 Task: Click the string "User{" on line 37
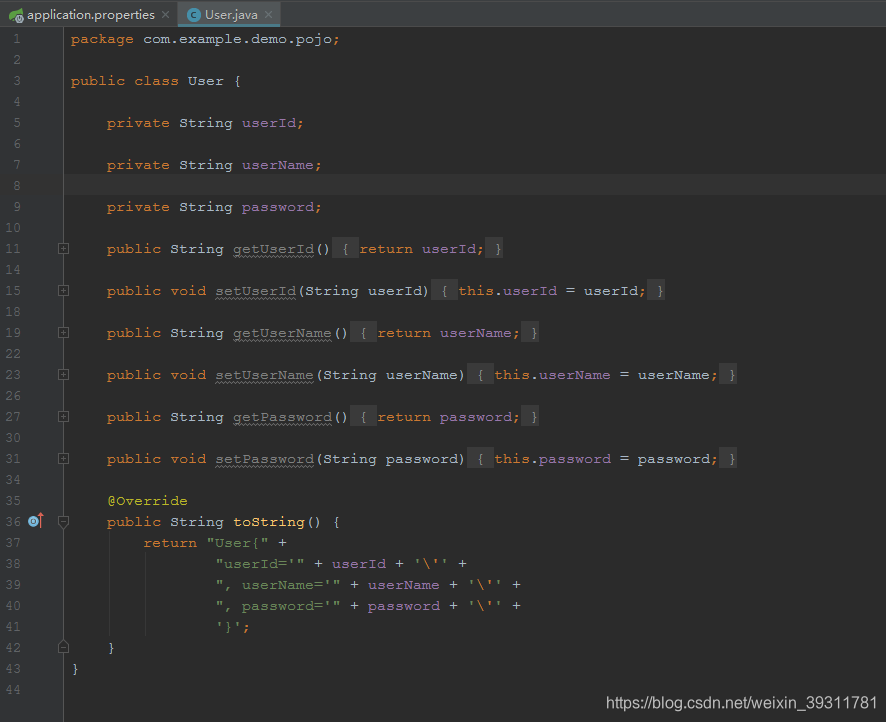237,543
